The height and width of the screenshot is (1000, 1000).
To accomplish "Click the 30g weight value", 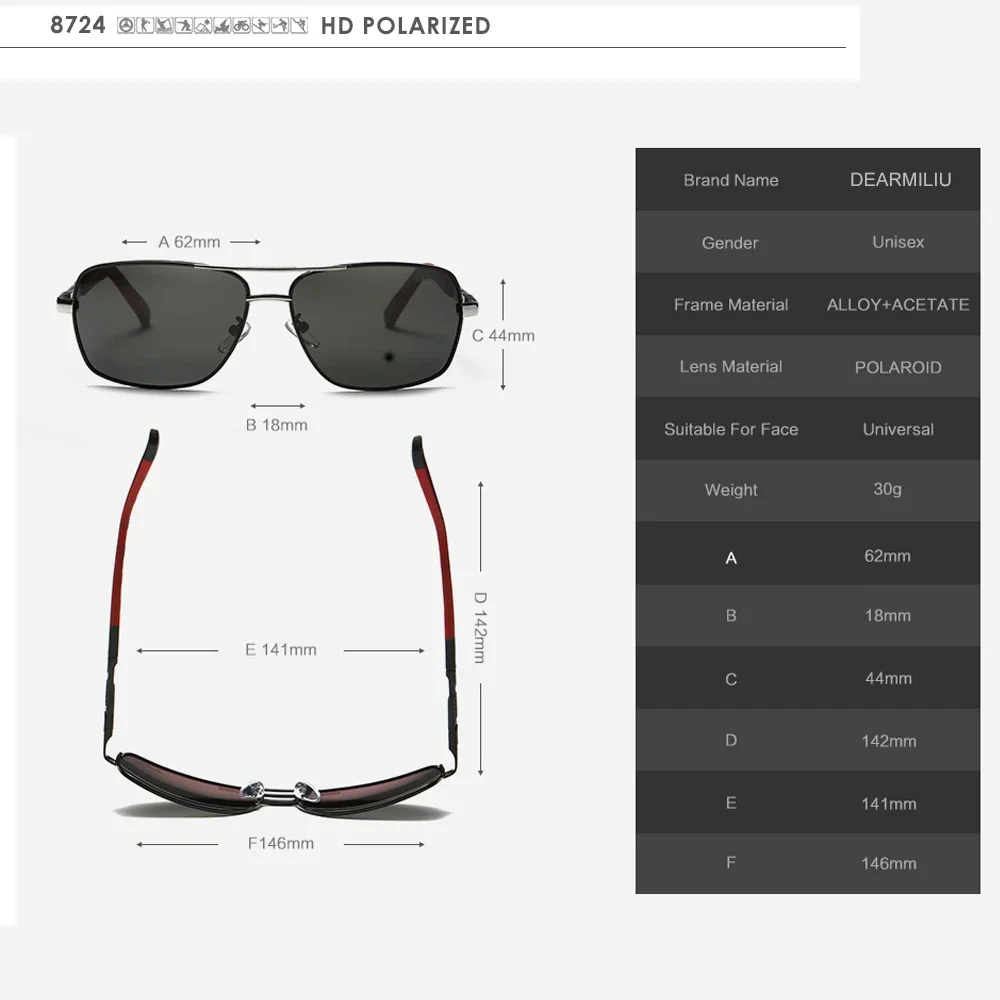I will point(887,489).
